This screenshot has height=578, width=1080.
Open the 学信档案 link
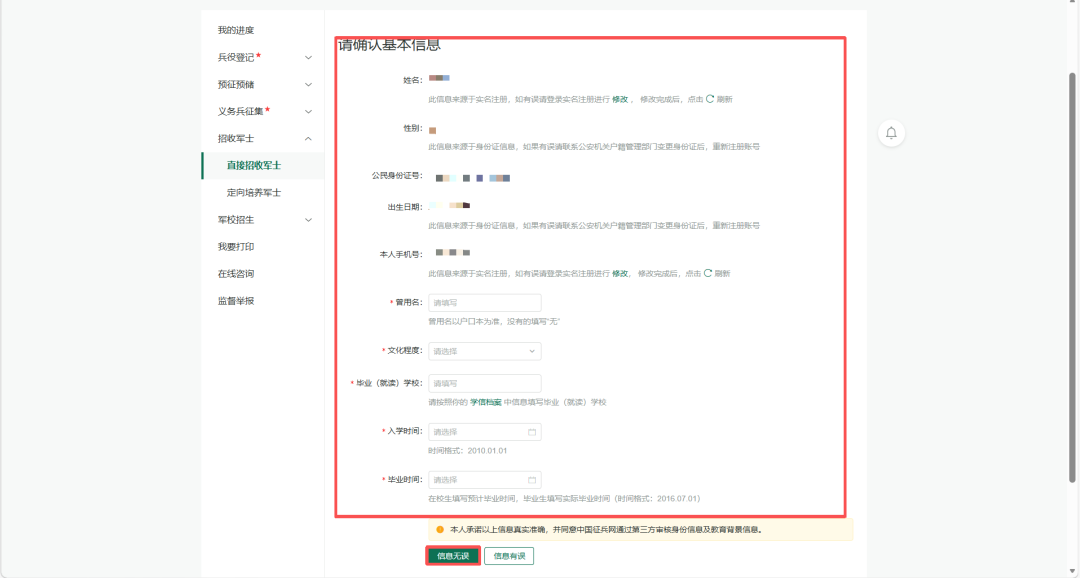[485, 402]
